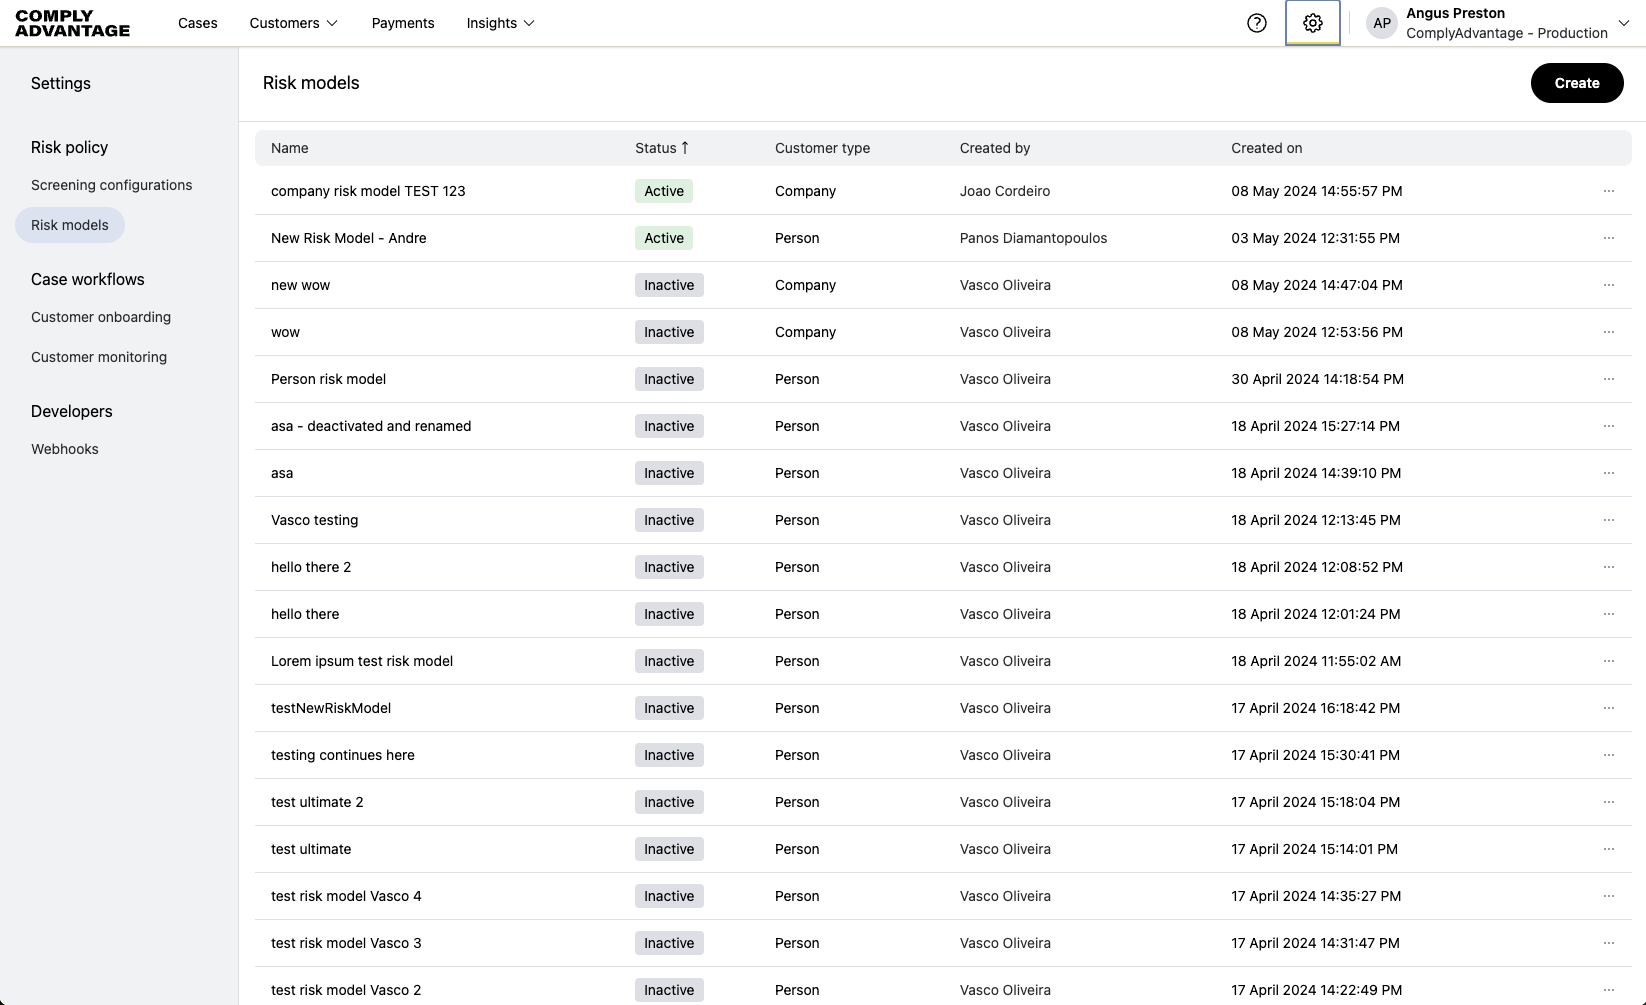This screenshot has height=1005, width=1646.
Task: Open the help icon in the top bar
Action: pos(1257,22)
